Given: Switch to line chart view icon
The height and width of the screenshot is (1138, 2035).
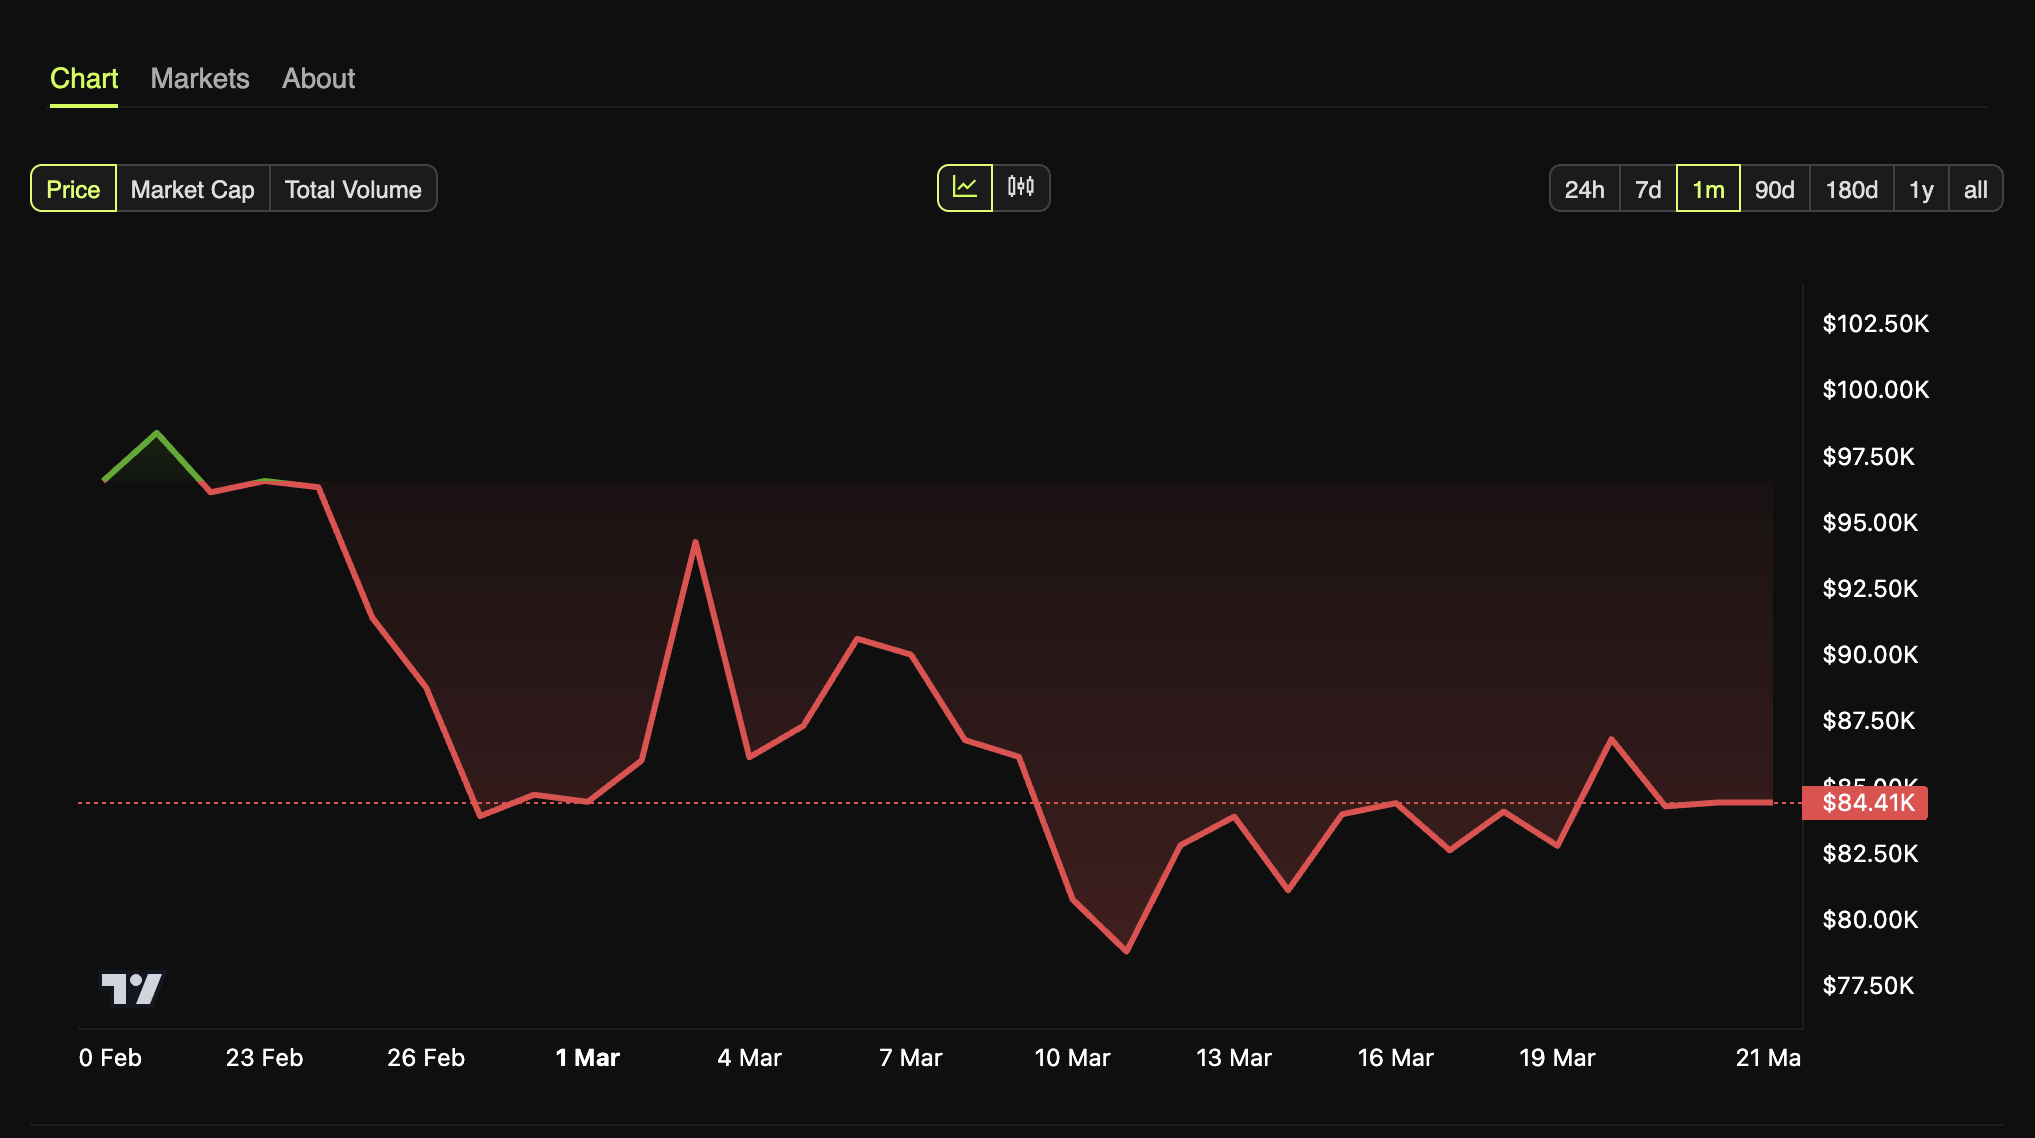Looking at the screenshot, I should [x=965, y=188].
